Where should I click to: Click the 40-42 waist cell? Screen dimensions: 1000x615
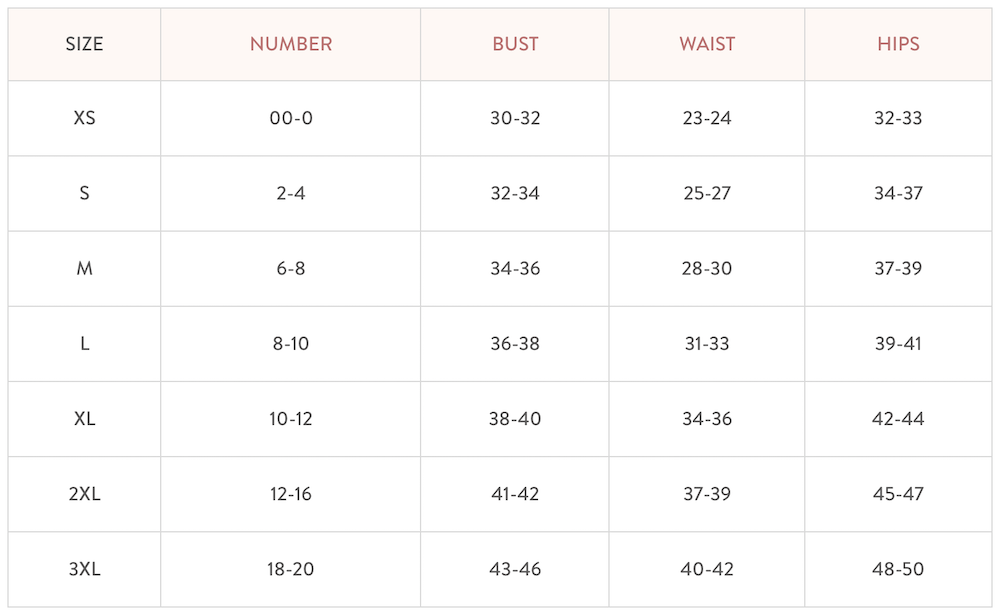[707, 569]
